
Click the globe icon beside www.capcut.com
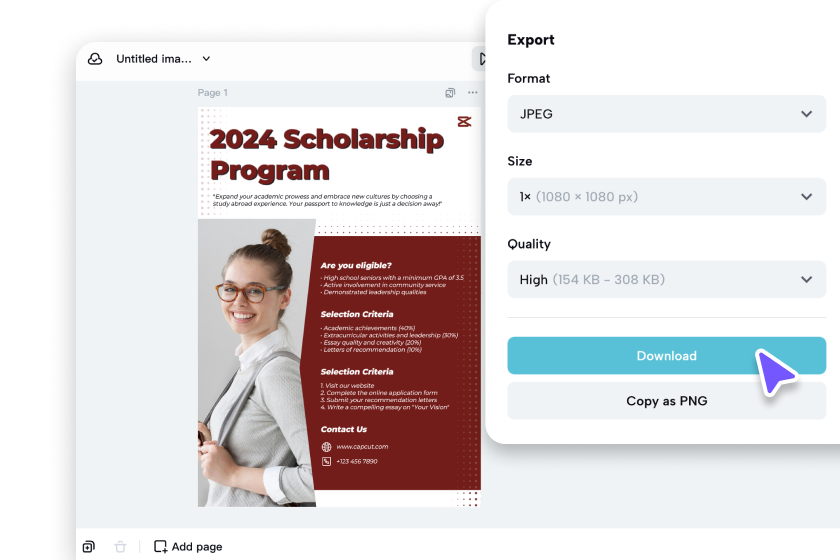click(326, 447)
